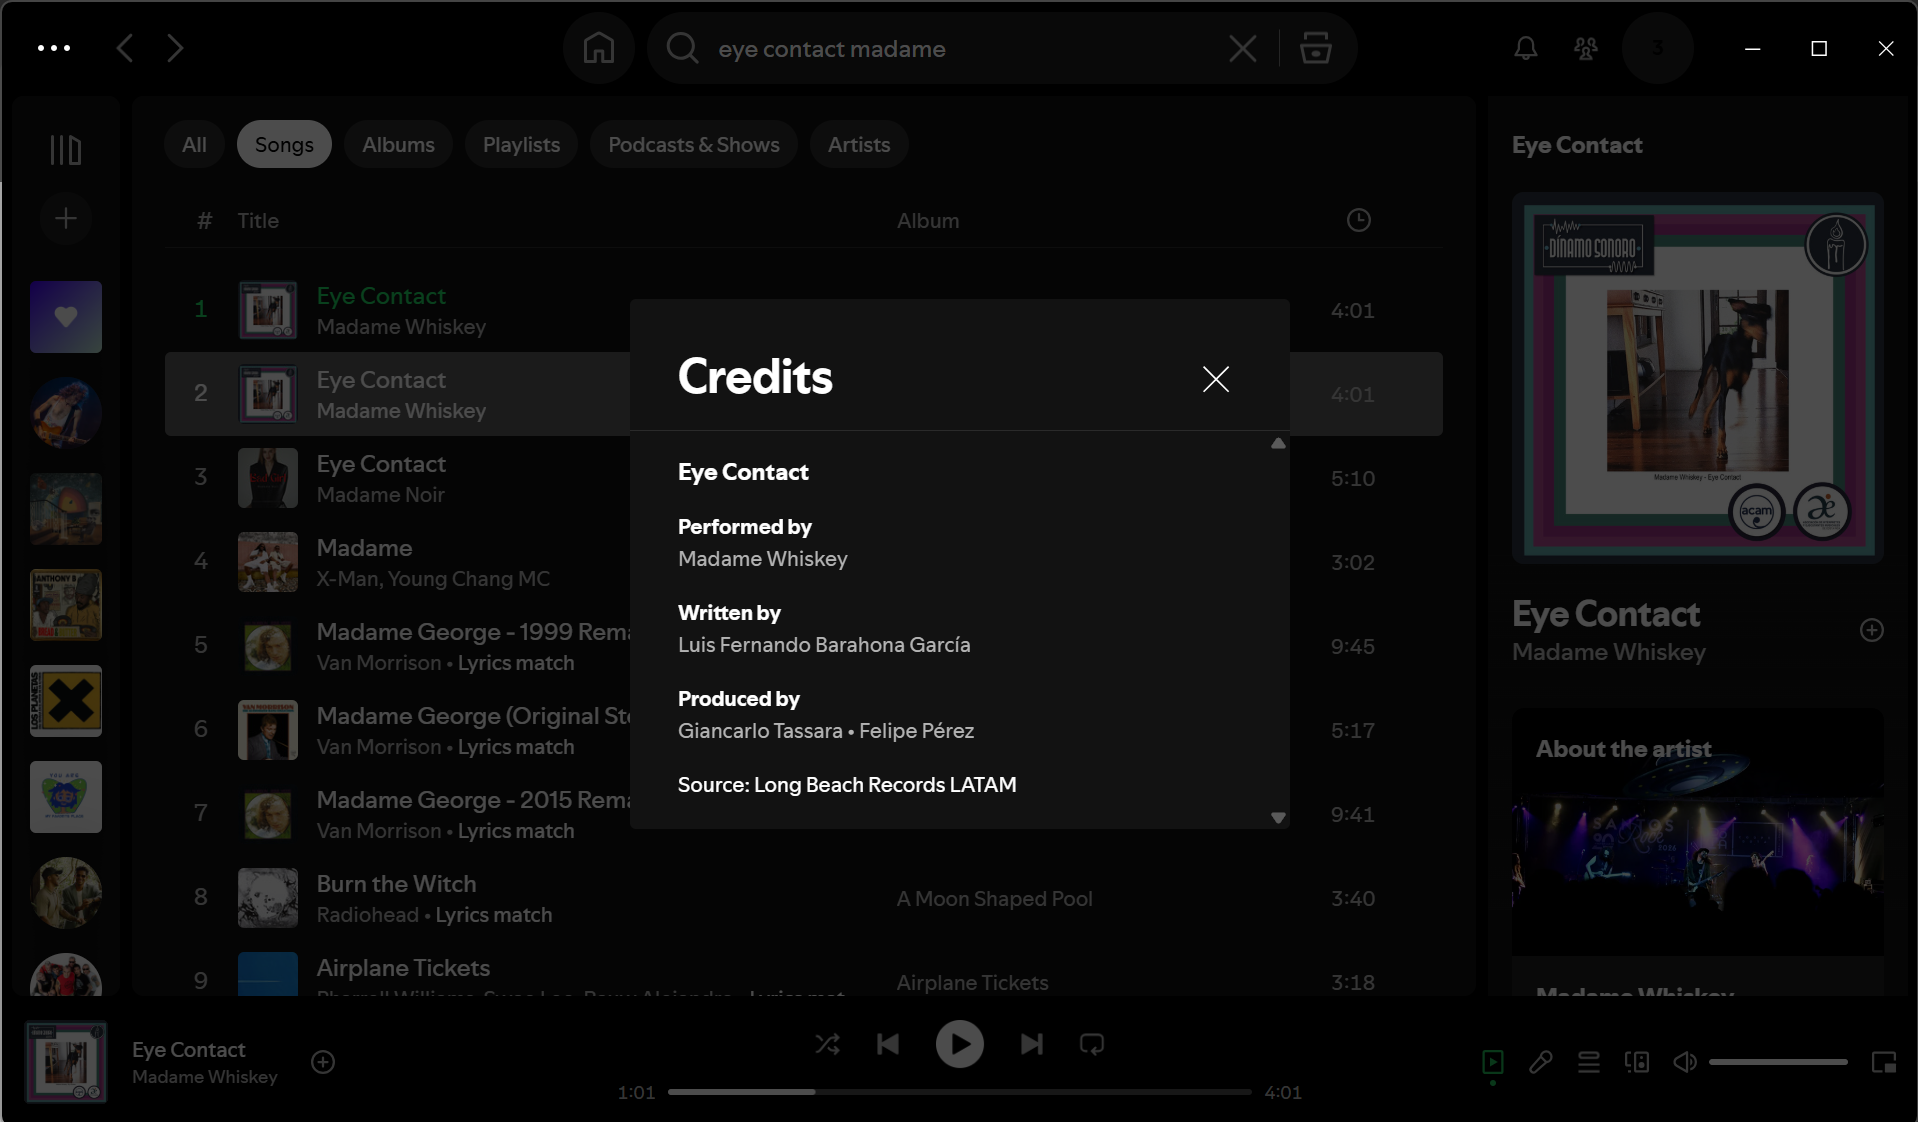Expand Your Library sidebar

pos(66,150)
